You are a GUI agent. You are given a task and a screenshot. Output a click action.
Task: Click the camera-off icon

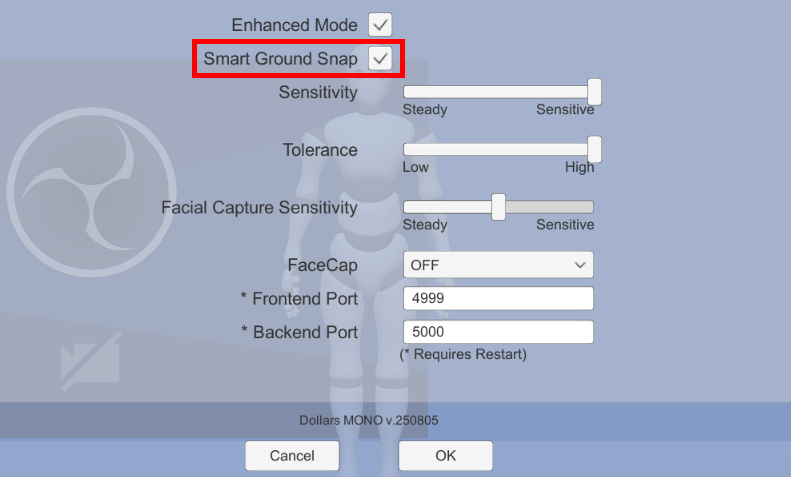tap(91, 360)
